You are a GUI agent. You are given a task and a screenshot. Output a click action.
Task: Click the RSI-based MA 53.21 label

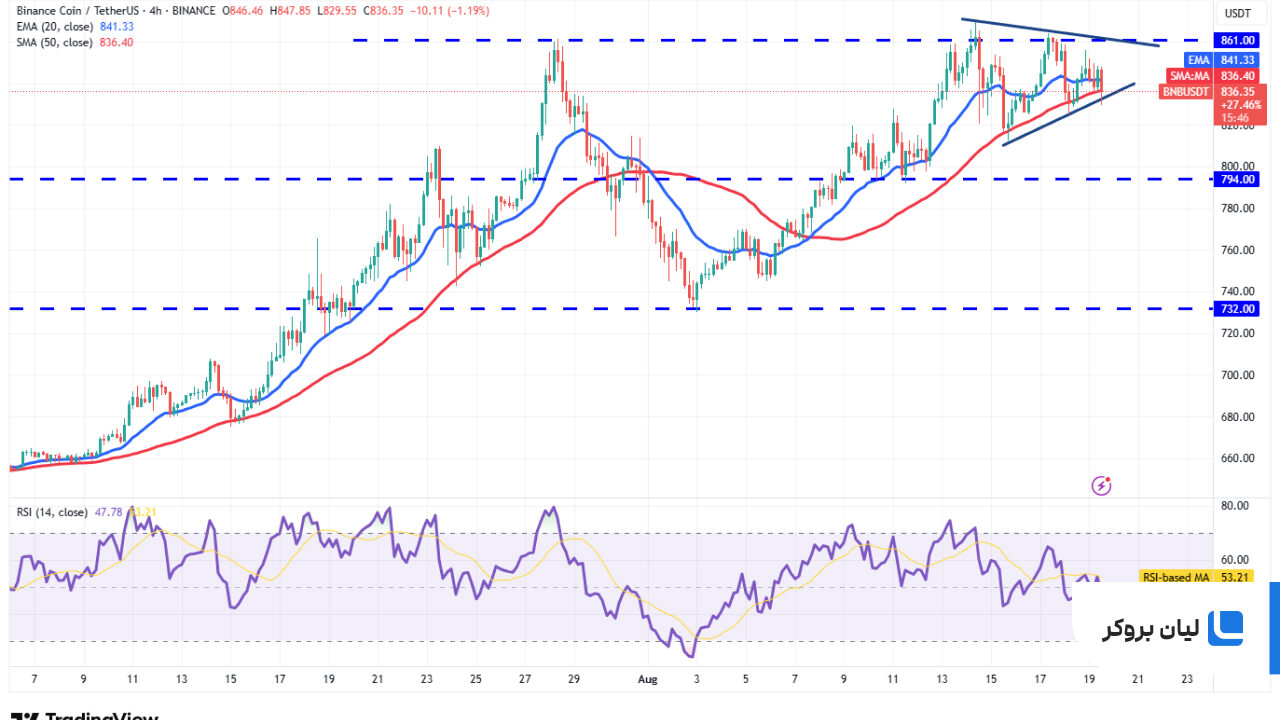tap(1194, 577)
